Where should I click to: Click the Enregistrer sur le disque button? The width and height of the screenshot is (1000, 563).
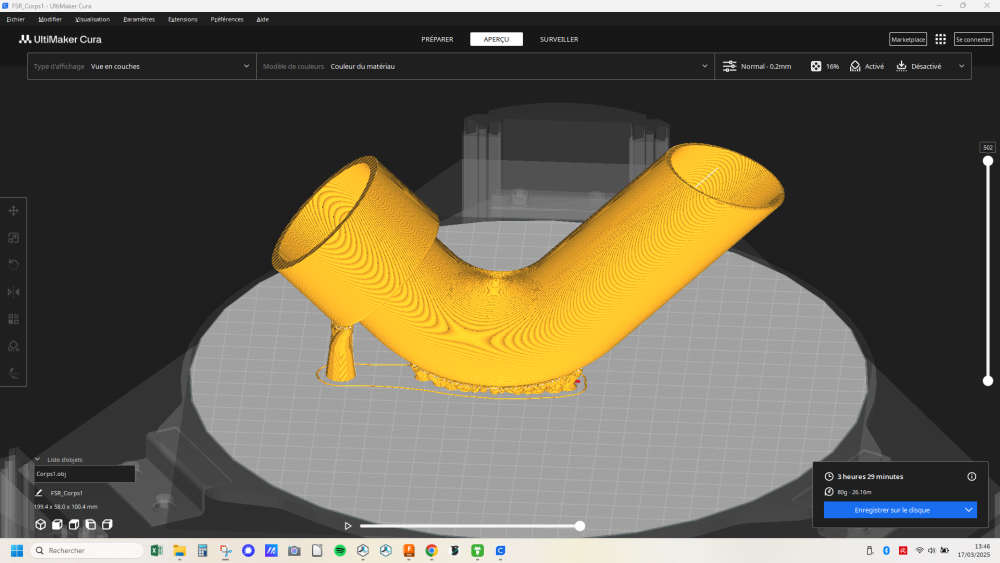(x=892, y=510)
